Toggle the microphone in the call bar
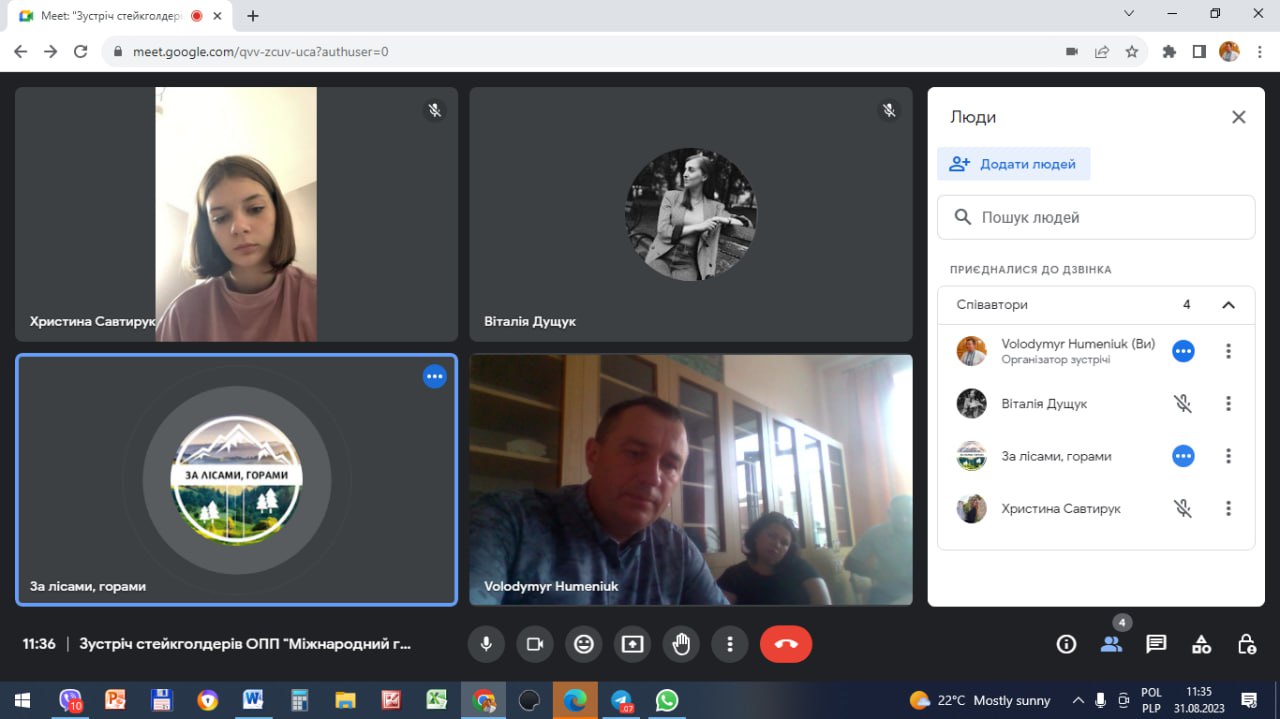Image resolution: width=1280 pixels, height=719 pixels. tap(486, 644)
